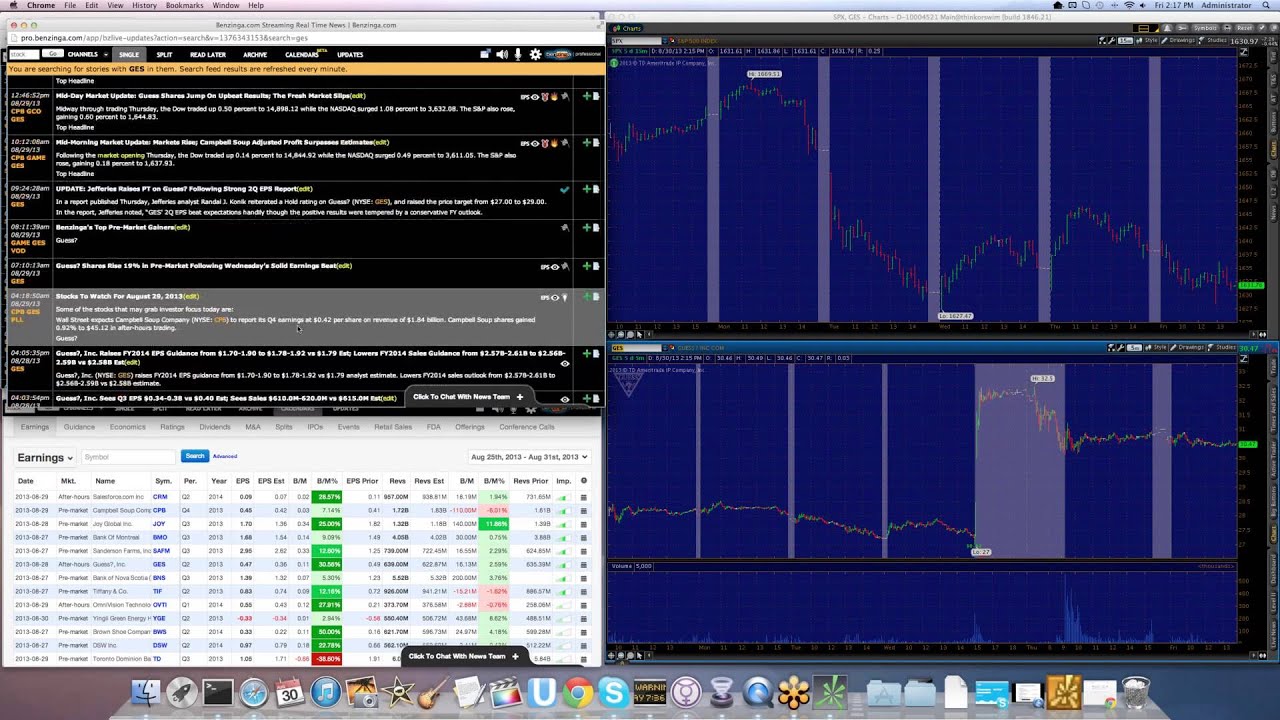The width and height of the screenshot is (1280, 720).
Task: Open the Window menu in menu bar
Action: 225,5
